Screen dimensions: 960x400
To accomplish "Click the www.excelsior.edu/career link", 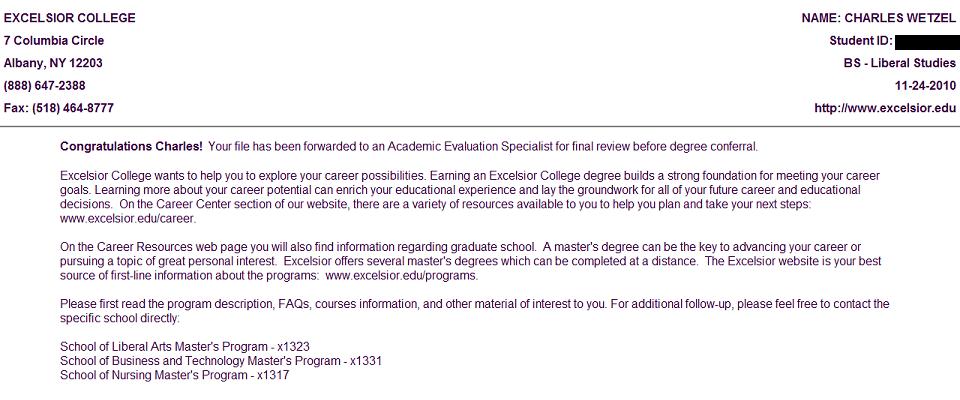I will 128,217.
